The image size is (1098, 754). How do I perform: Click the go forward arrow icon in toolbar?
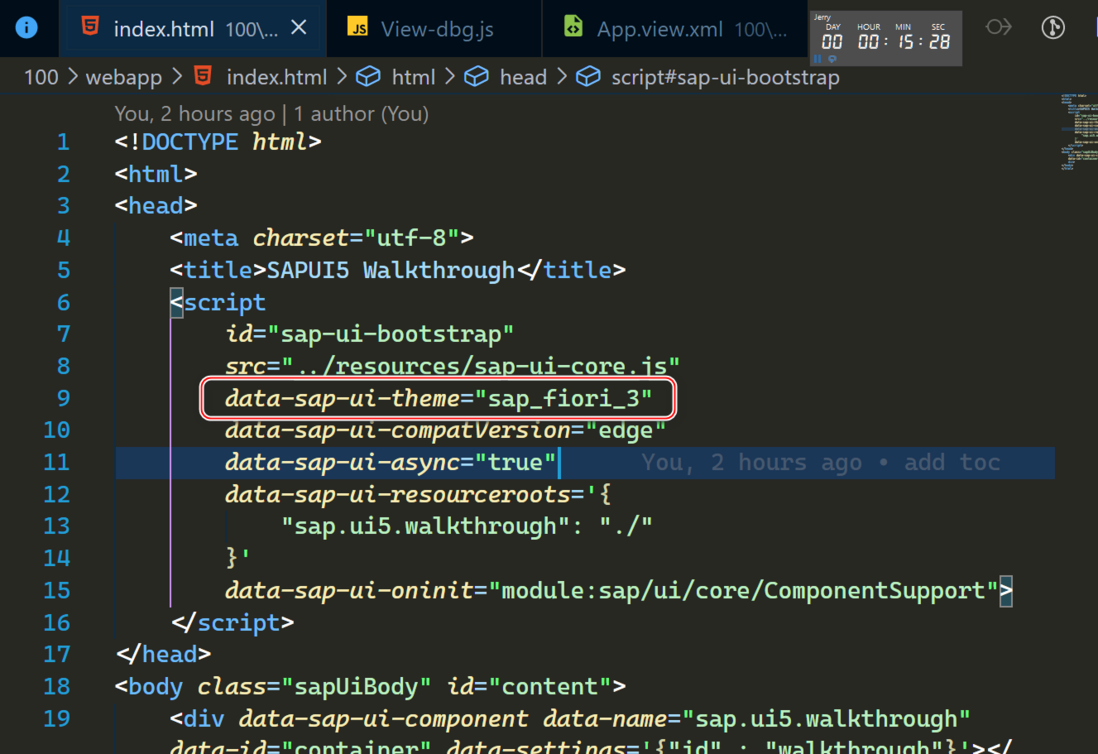pyautogui.click(x=999, y=27)
